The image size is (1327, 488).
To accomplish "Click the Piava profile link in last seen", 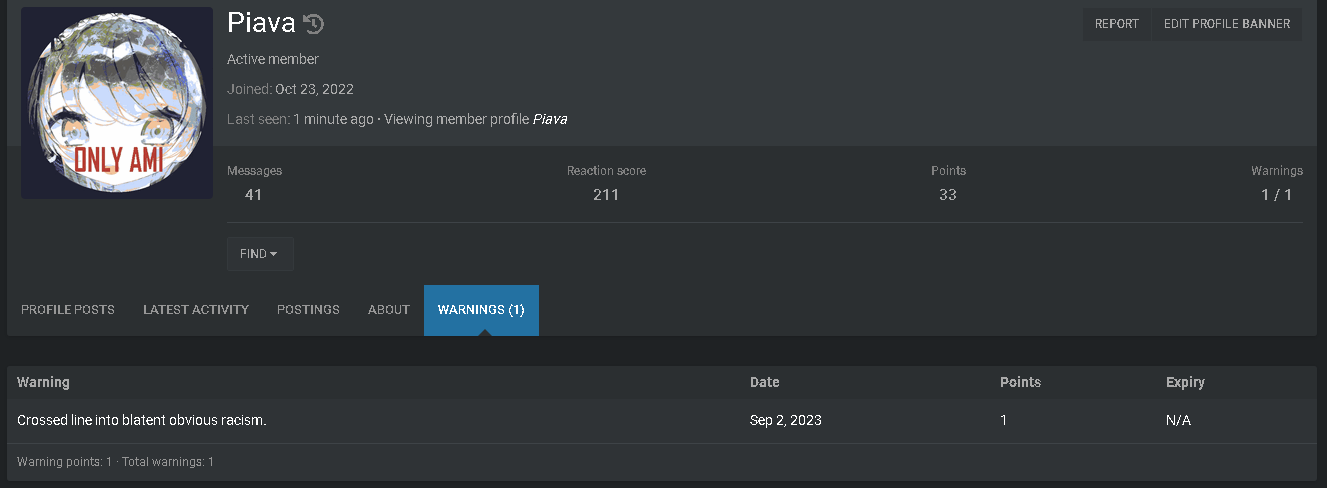I will 549,119.
